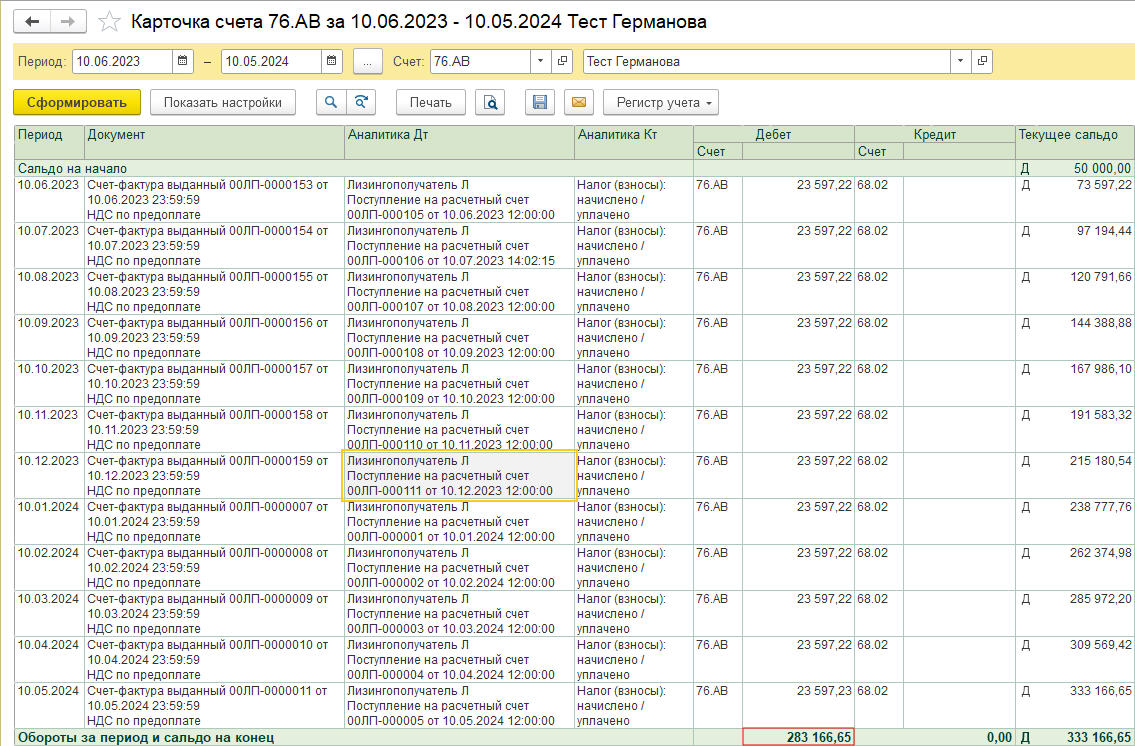Image resolution: width=1135 pixels, height=746 pixels.
Task: Save report with the floppy disk icon
Action: (x=540, y=102)
